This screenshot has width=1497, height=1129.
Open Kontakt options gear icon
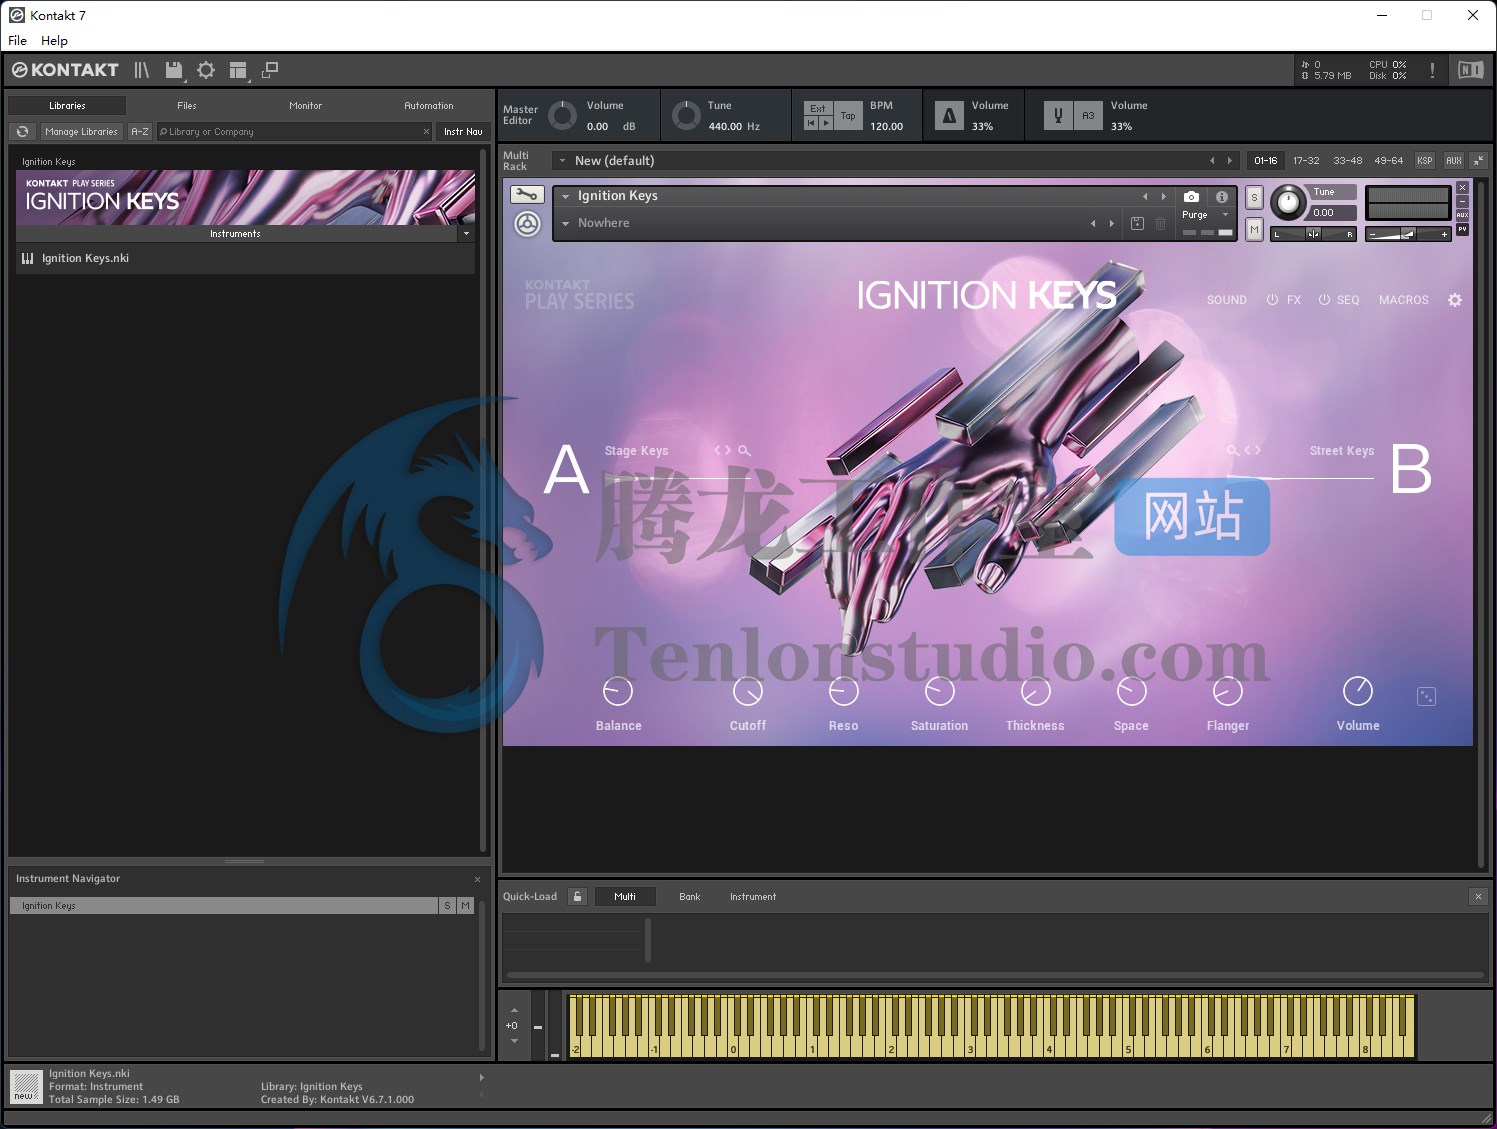(x=206, y=70)
